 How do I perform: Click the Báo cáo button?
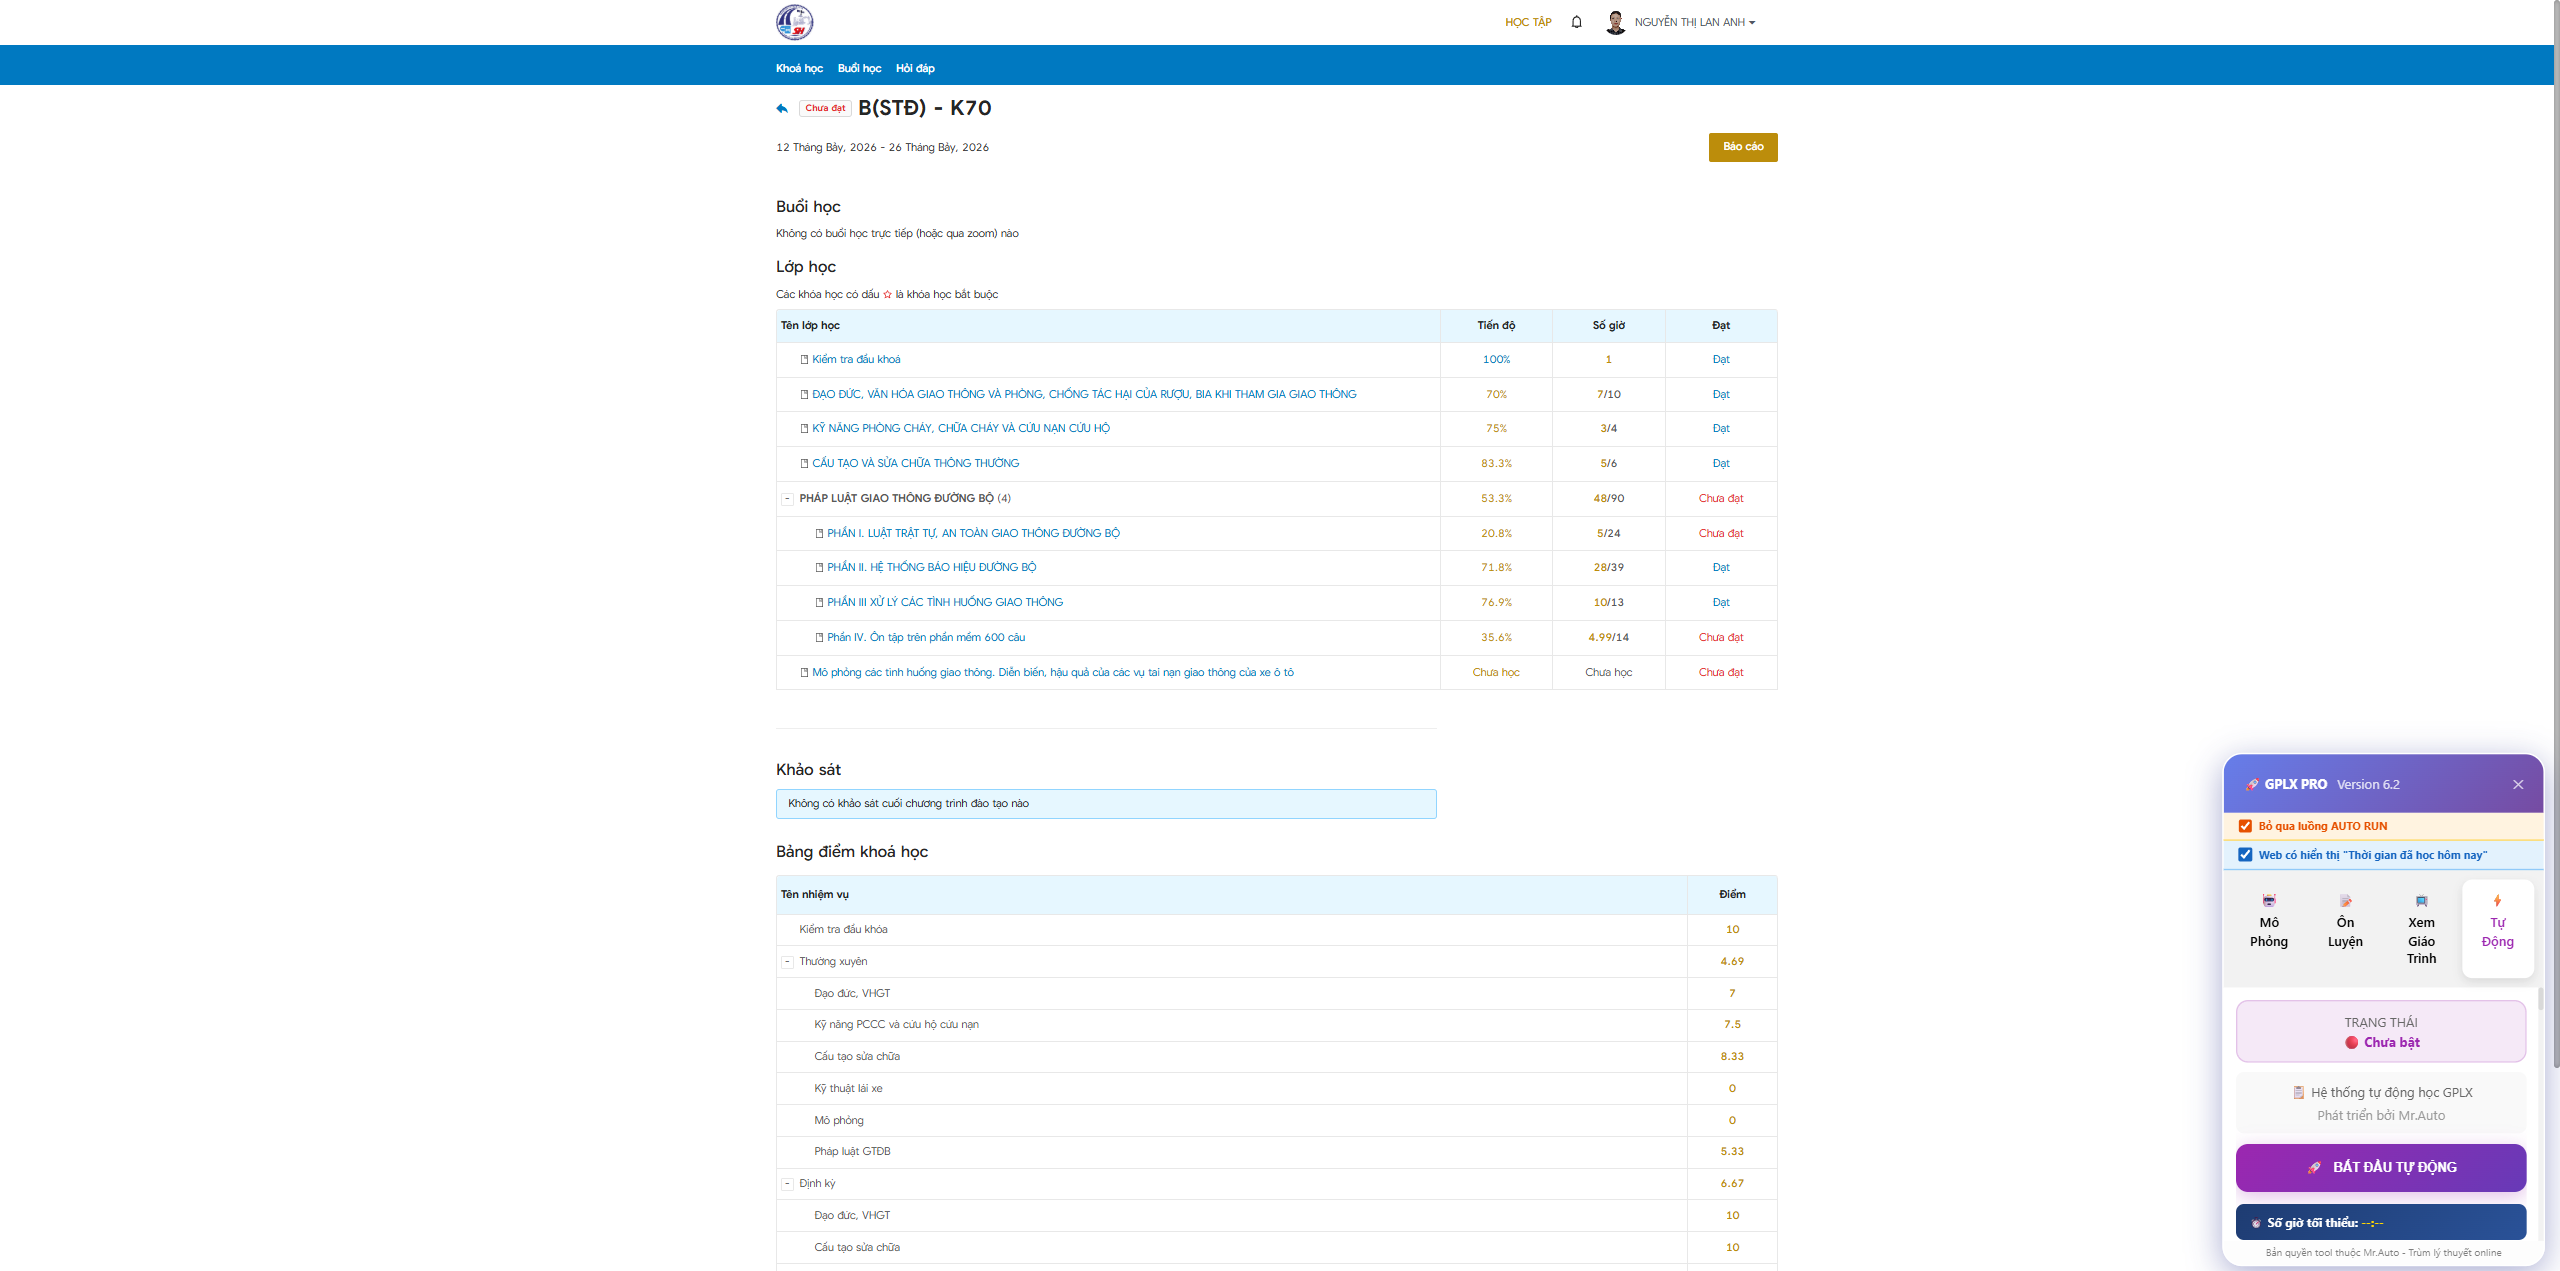pos(1742,147)
